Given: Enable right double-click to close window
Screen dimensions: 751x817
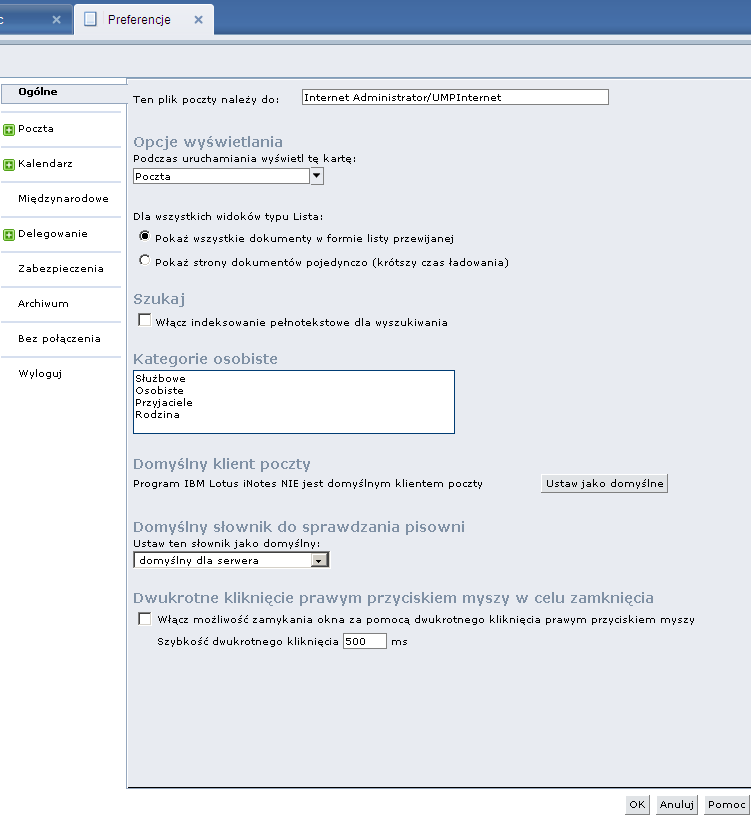Looking at the screenshot, I should click(x=144, y=618).
